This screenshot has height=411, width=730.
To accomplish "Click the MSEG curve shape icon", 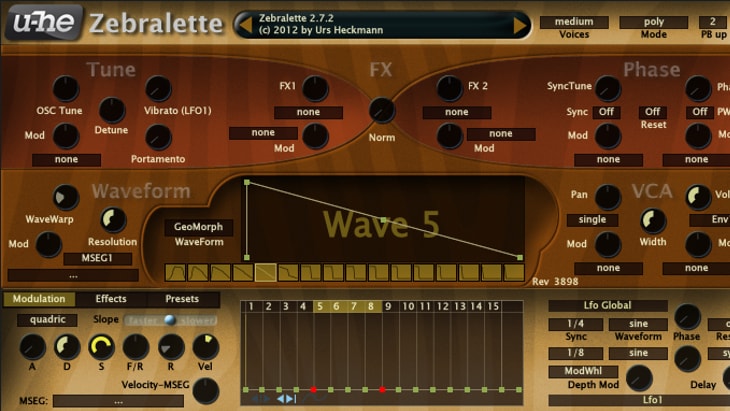I will tap(315, 399).
